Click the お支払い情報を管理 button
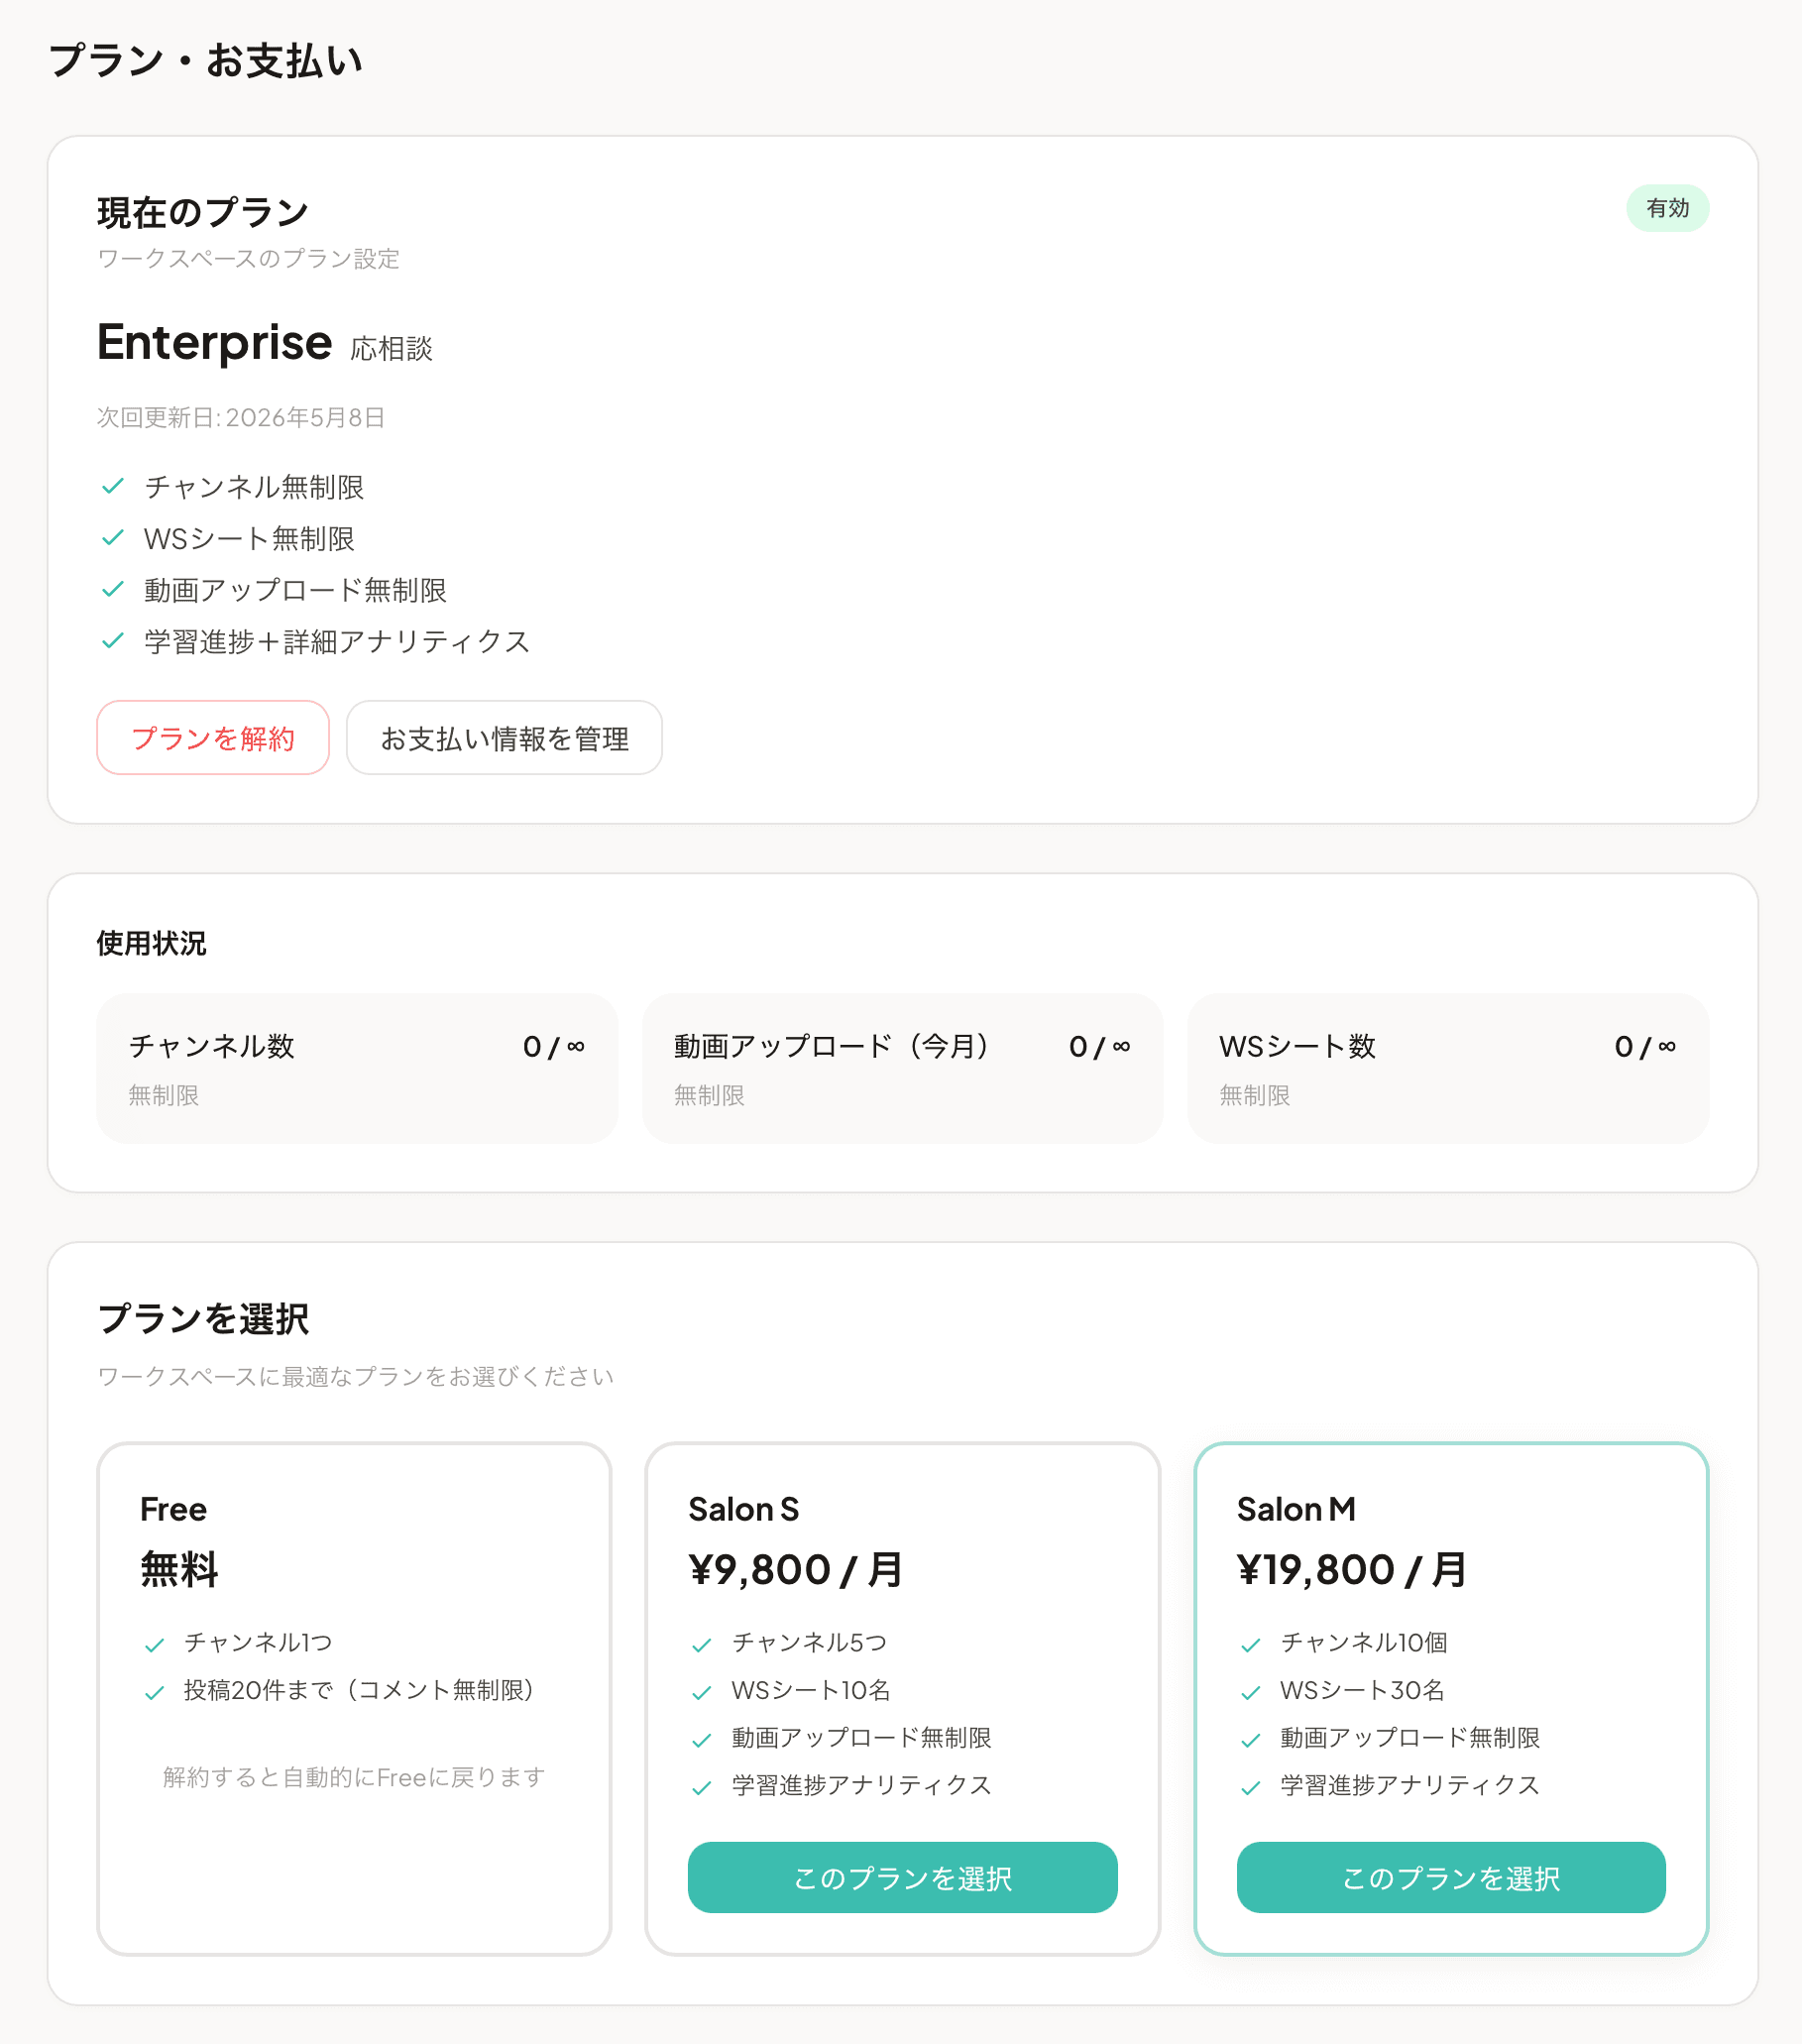The image size is (1802, 2044). click(x=503, y=738)
